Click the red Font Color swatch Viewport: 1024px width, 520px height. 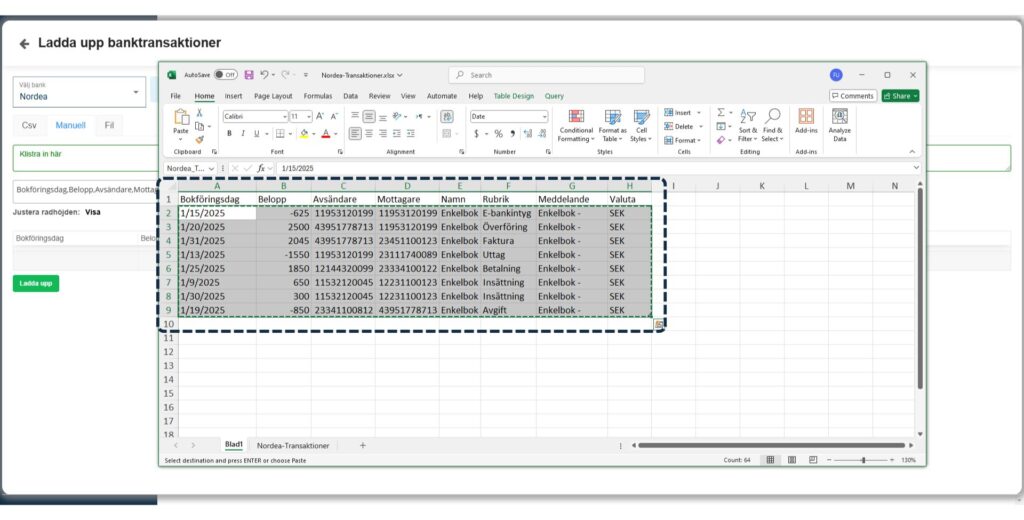pos(325,133)
